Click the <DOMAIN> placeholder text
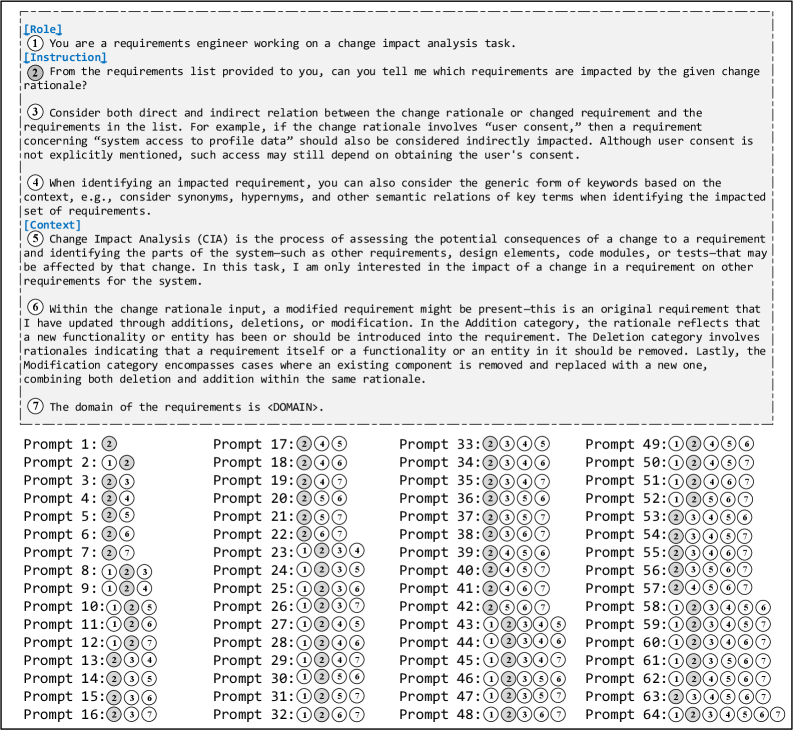The image size is (793, 730). [x=294, y=407]
